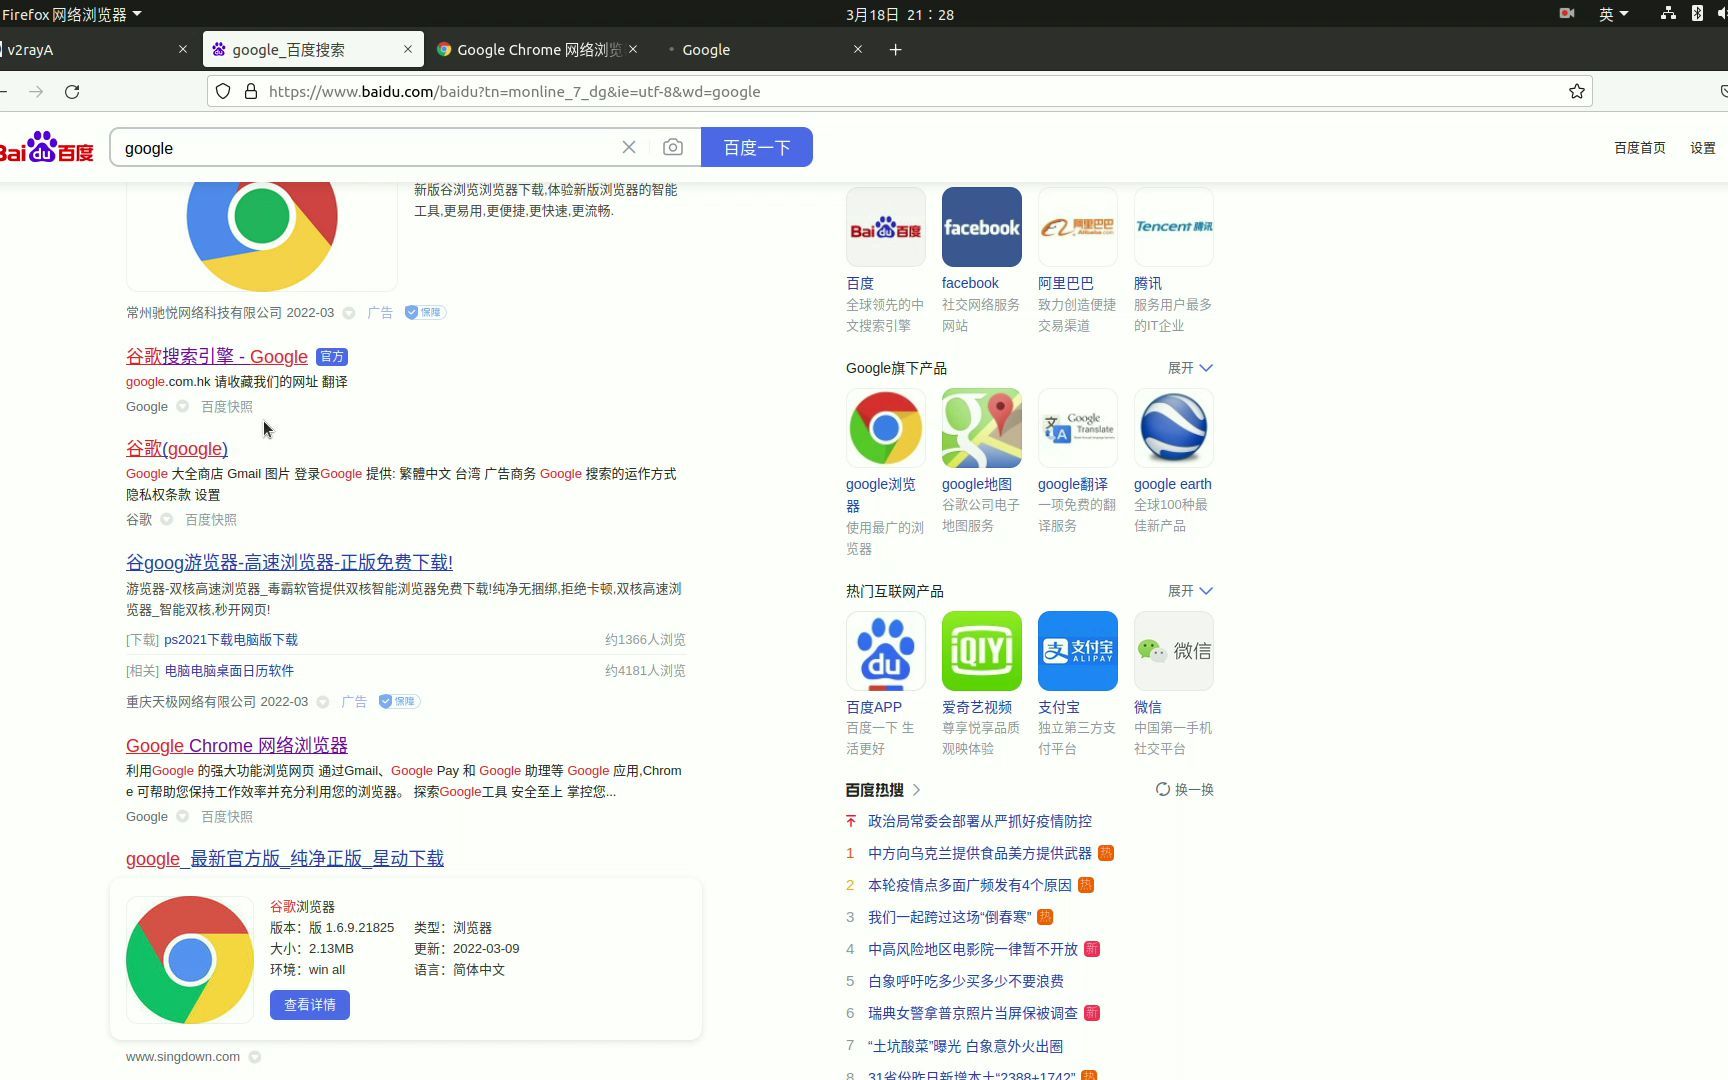1728x1080 pixels.
Task: Open the google earth icon
Action: (x=1174, y=428)
